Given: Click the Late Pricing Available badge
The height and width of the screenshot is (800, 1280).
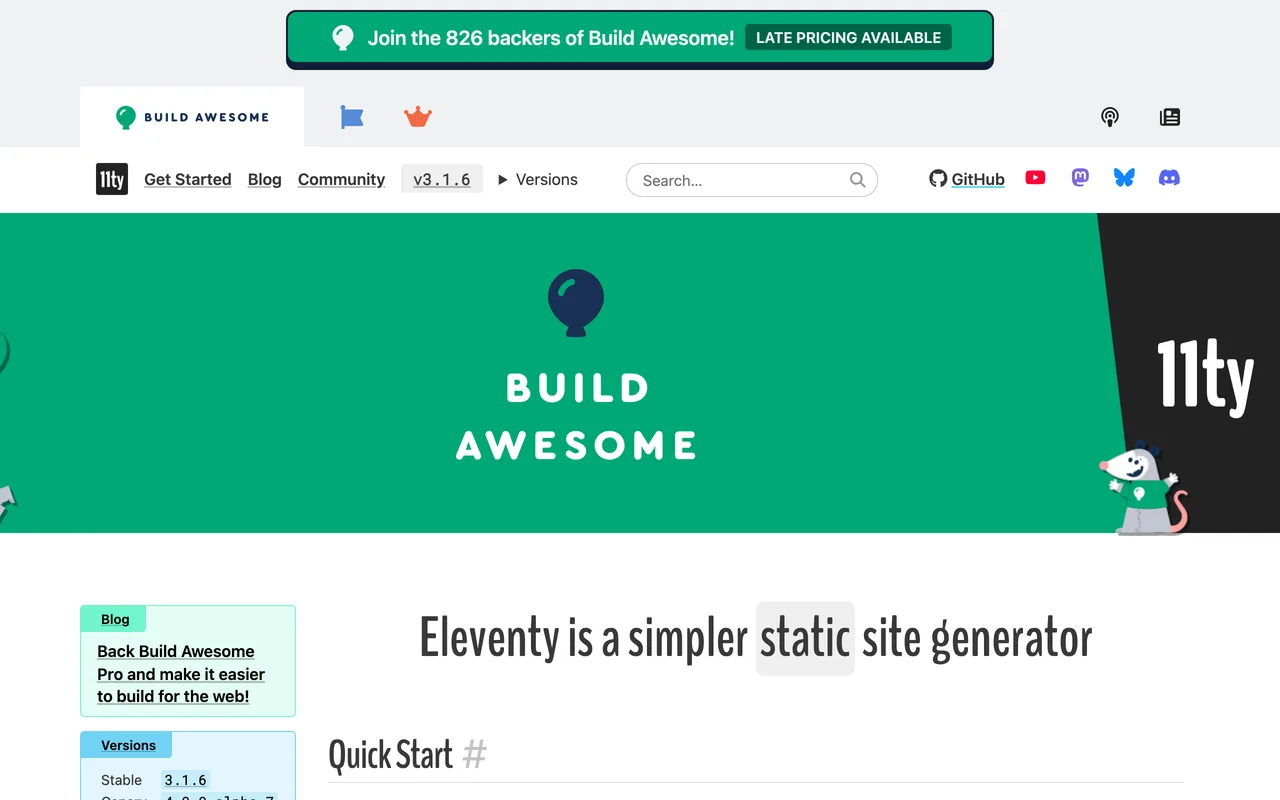Looking at the screenshot, I should (x=848, y=38).
